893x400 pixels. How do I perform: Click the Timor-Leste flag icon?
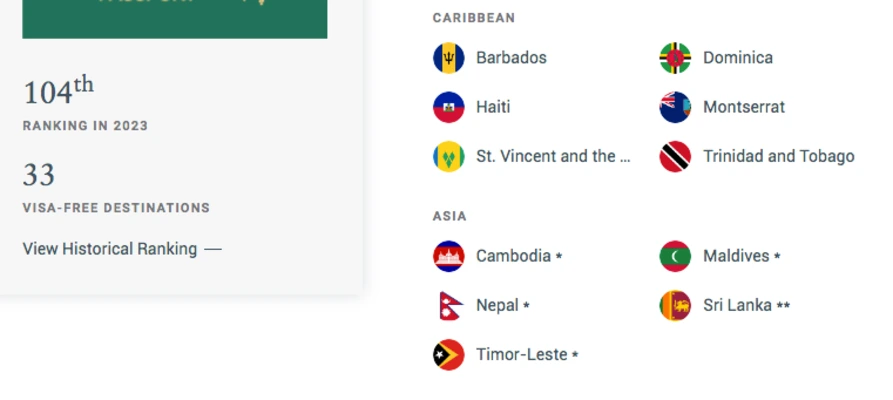click(x=449, y=355)
